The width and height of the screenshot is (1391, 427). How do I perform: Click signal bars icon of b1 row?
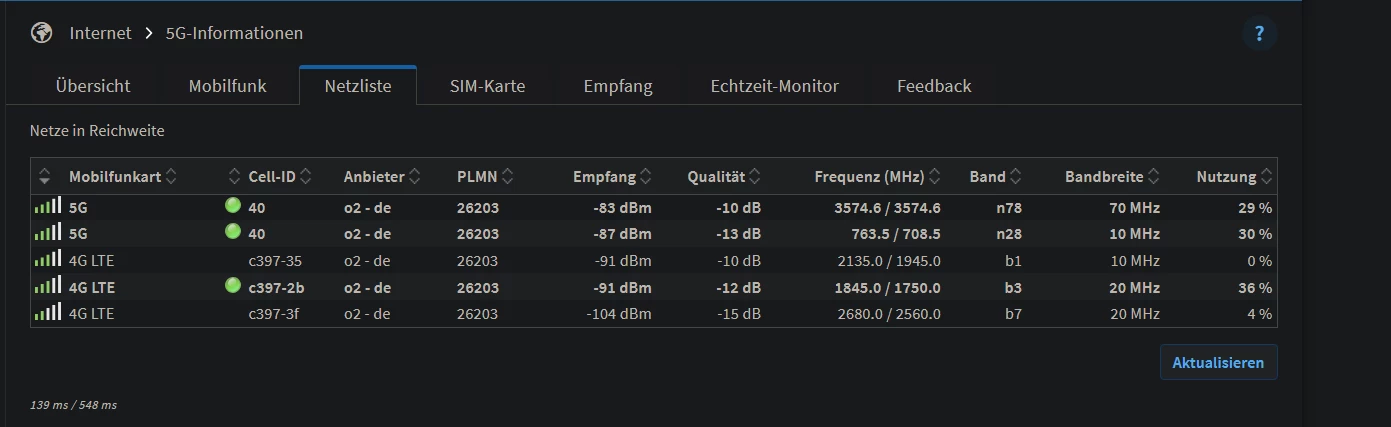[47, 261]
